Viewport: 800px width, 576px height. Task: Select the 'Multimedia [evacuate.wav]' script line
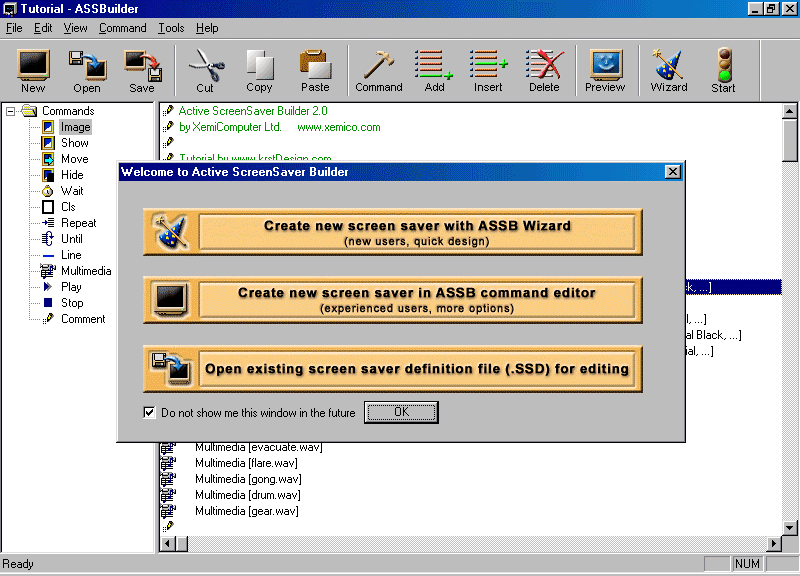[258, 447]
